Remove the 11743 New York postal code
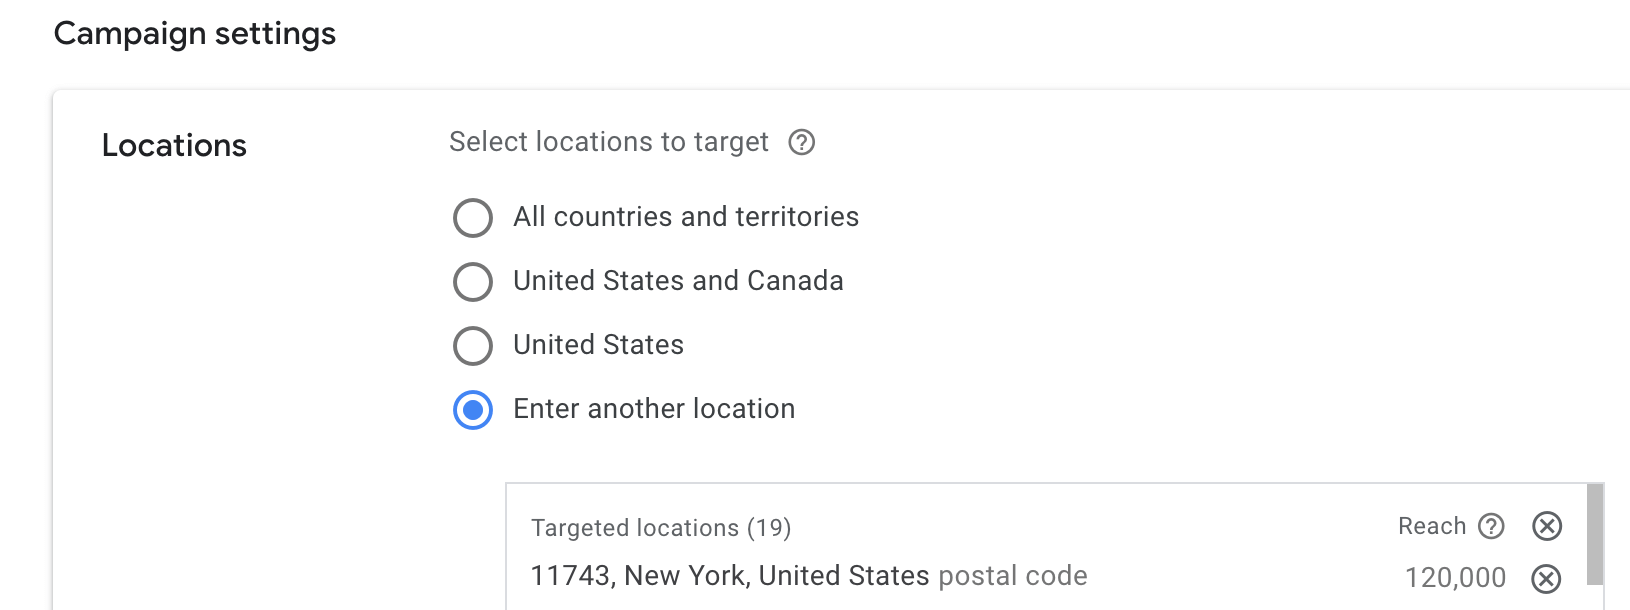 tap(1546, 578)
